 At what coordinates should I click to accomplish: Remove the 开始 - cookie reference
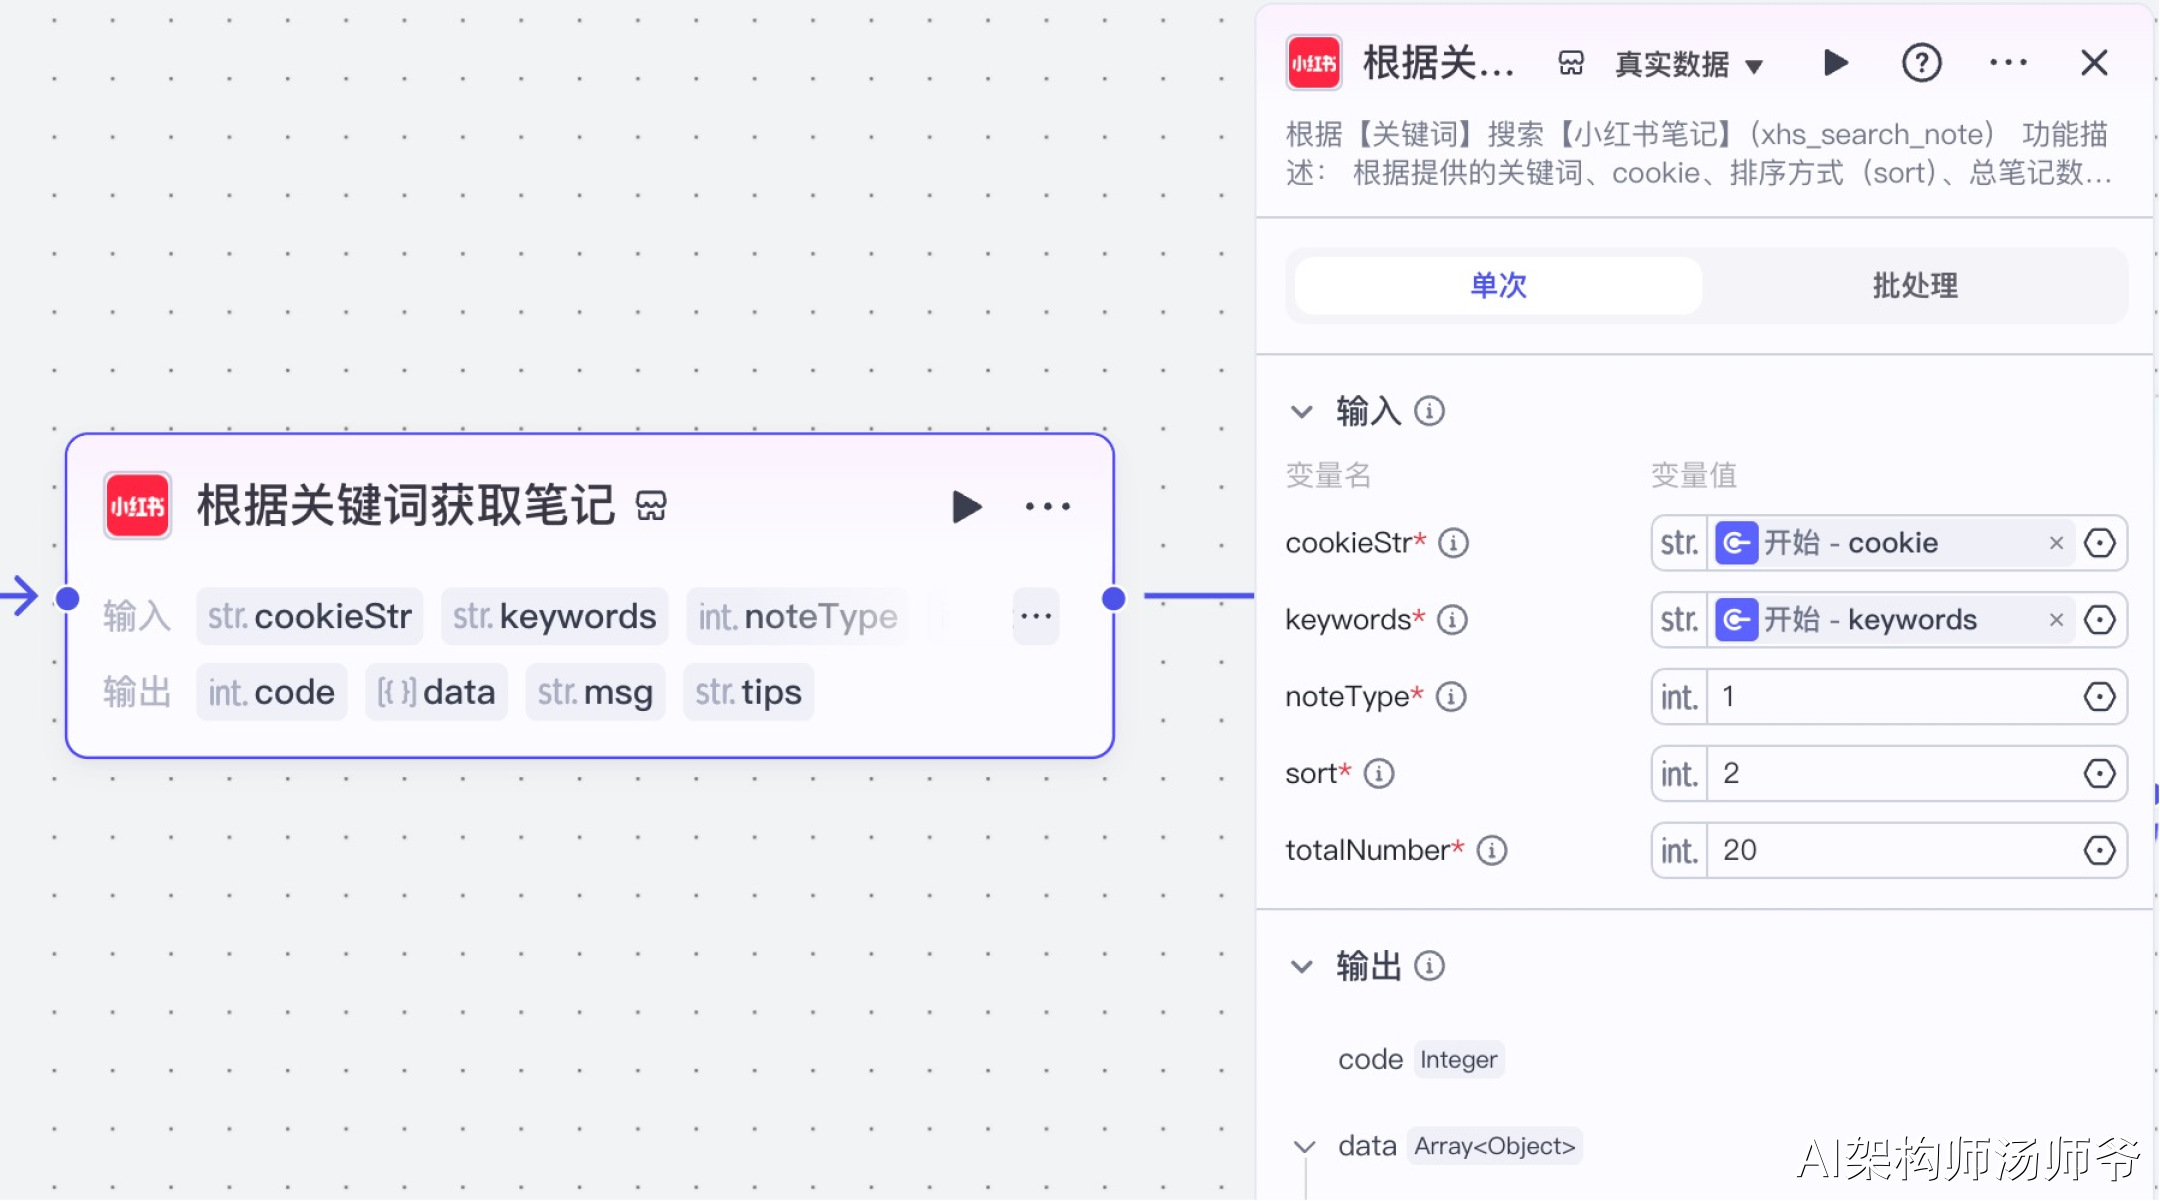2056,543
